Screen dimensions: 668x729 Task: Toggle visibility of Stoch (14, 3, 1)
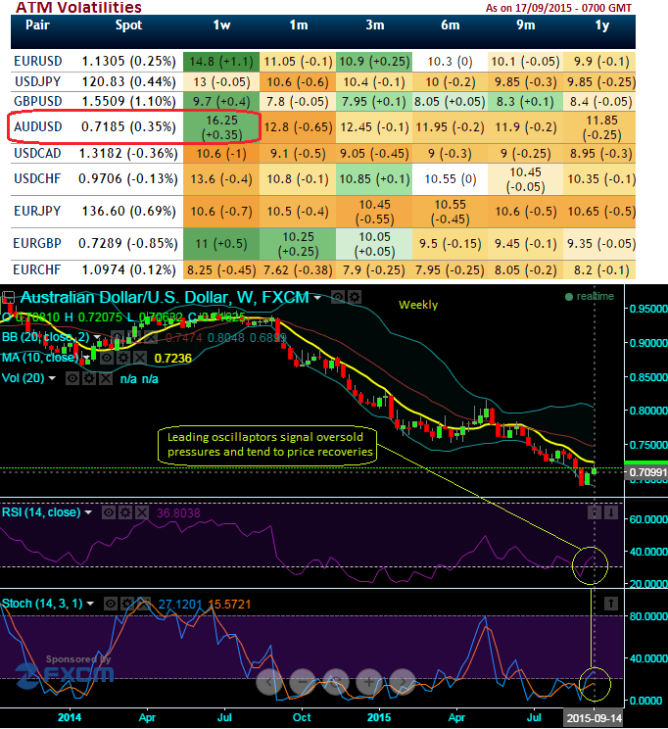(112, 604)
